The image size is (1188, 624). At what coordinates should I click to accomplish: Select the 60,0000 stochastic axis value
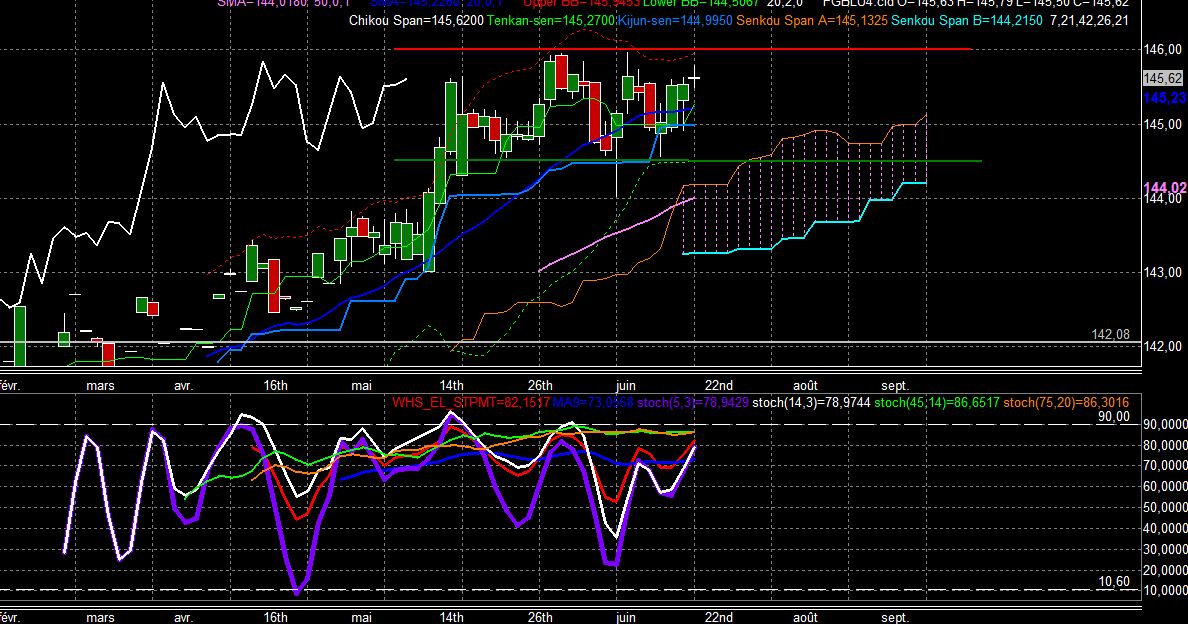coord(1165,487)
